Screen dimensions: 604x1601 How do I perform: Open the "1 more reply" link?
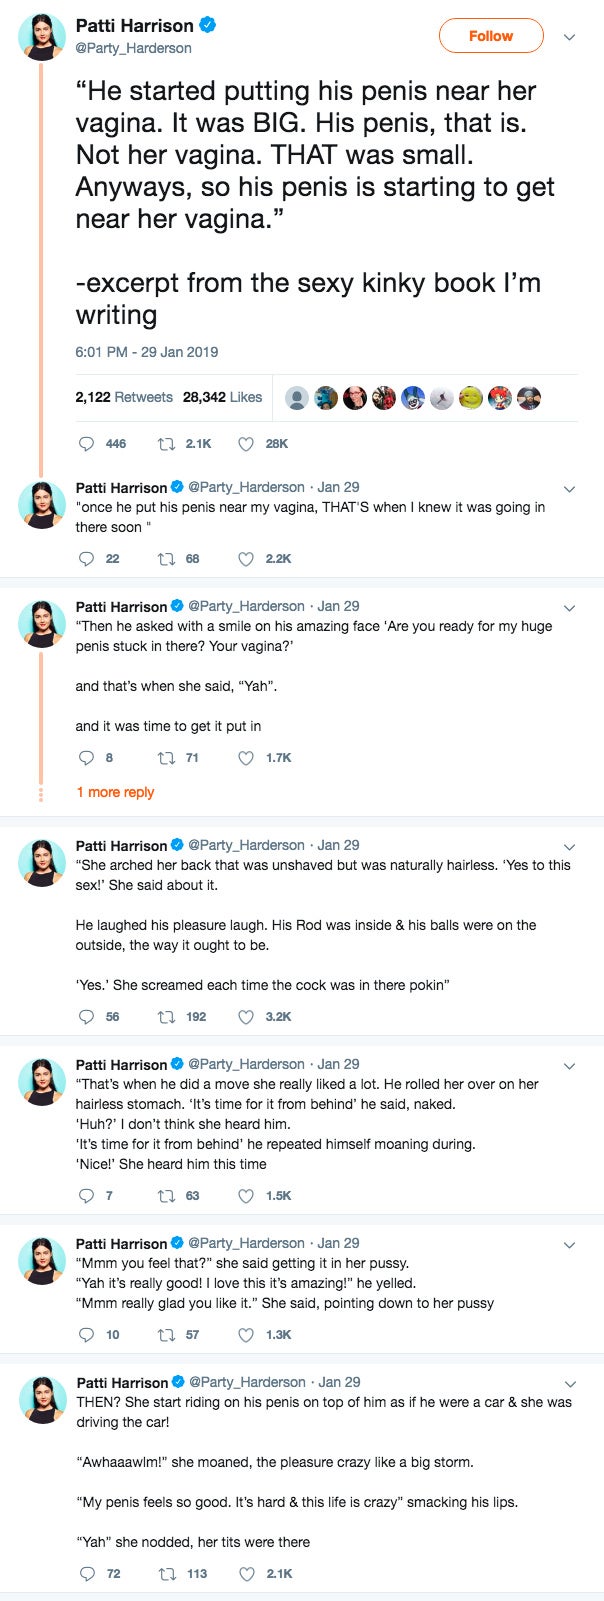coord(119,792)
